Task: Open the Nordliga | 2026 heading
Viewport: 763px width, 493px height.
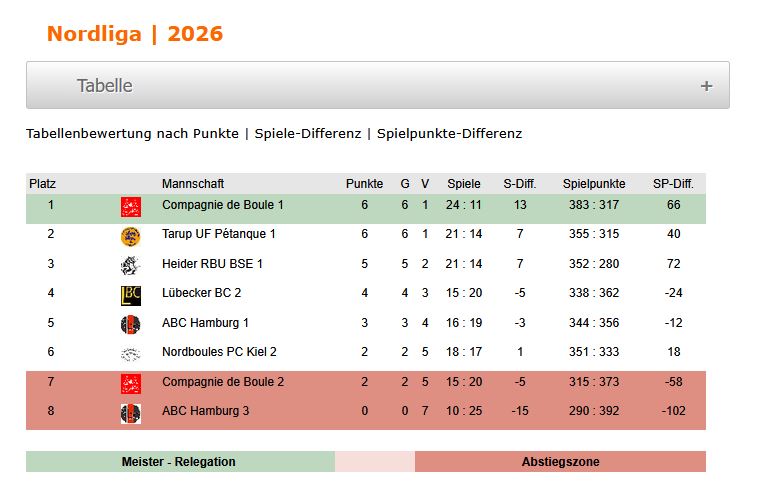Action: coord(135,34)
